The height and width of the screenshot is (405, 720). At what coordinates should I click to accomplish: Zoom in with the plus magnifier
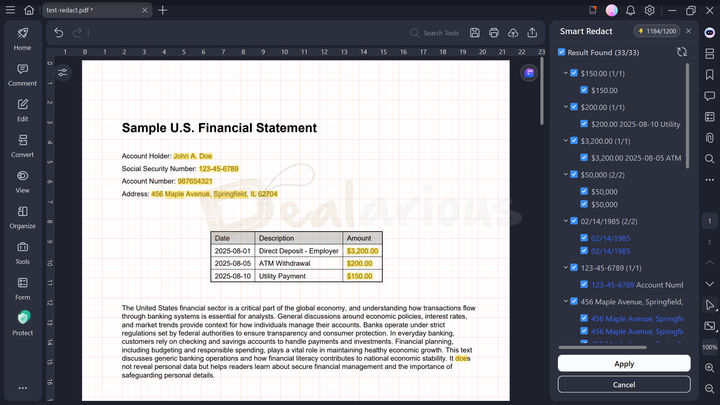point(709,367)
